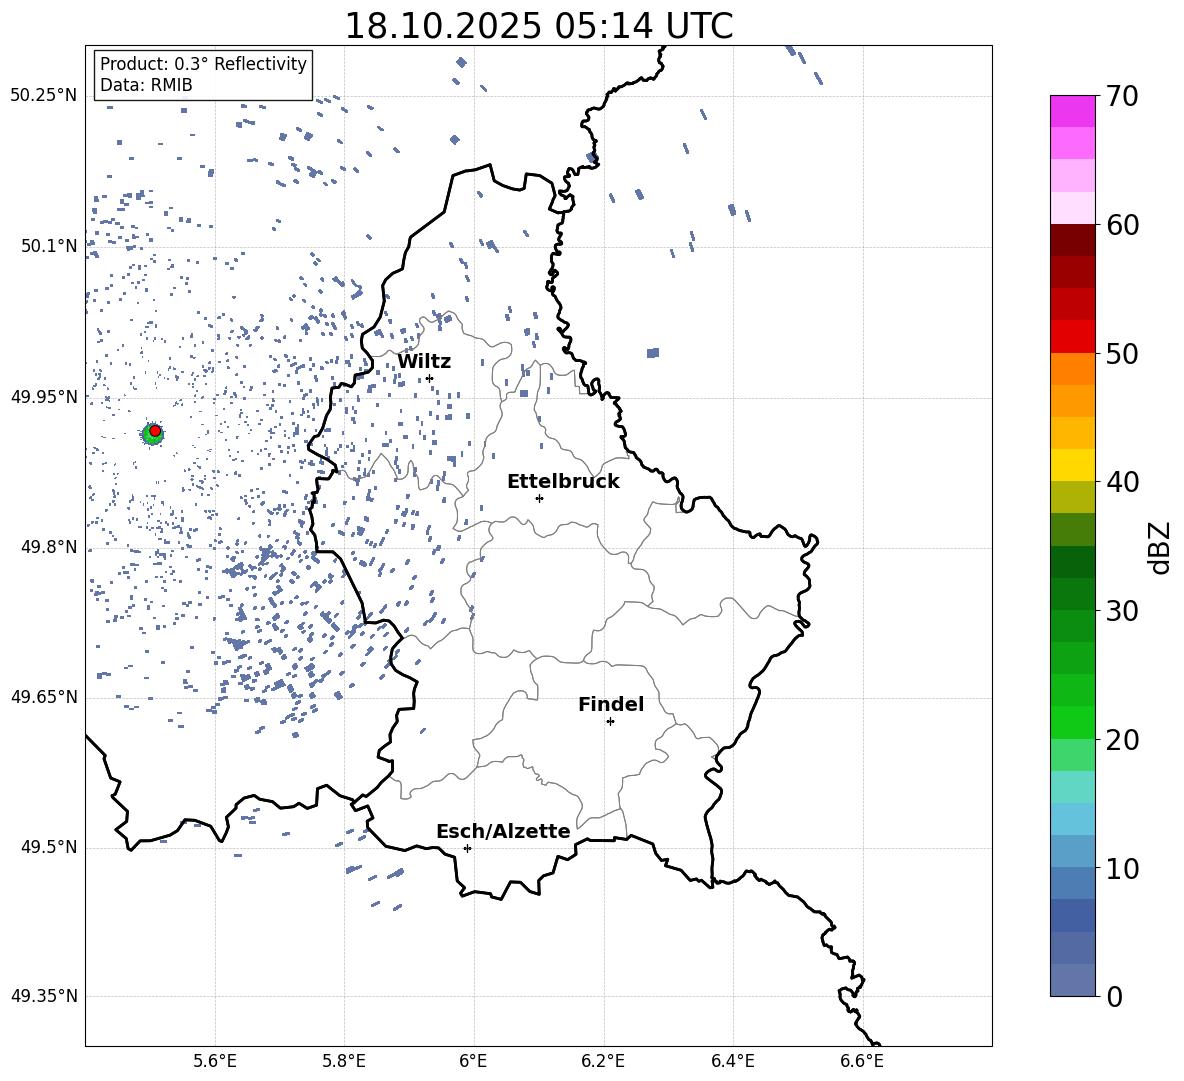The height and width of the screenshot is (1081, 1184).
Task: Click the dBZ colorbar axis label
Action: tap(1161, 547)
